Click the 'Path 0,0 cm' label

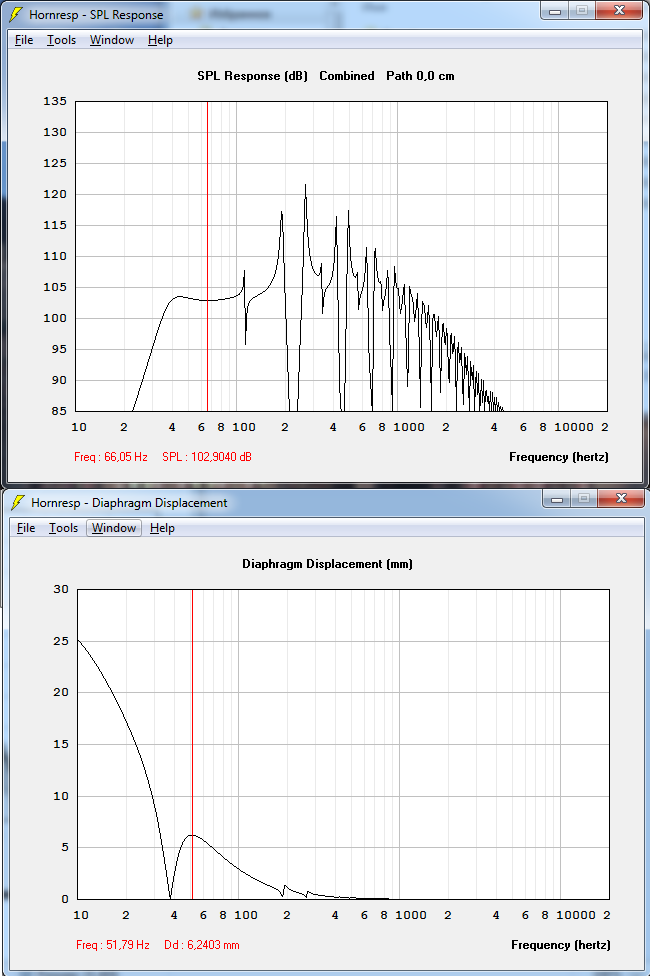coord(420,76)
